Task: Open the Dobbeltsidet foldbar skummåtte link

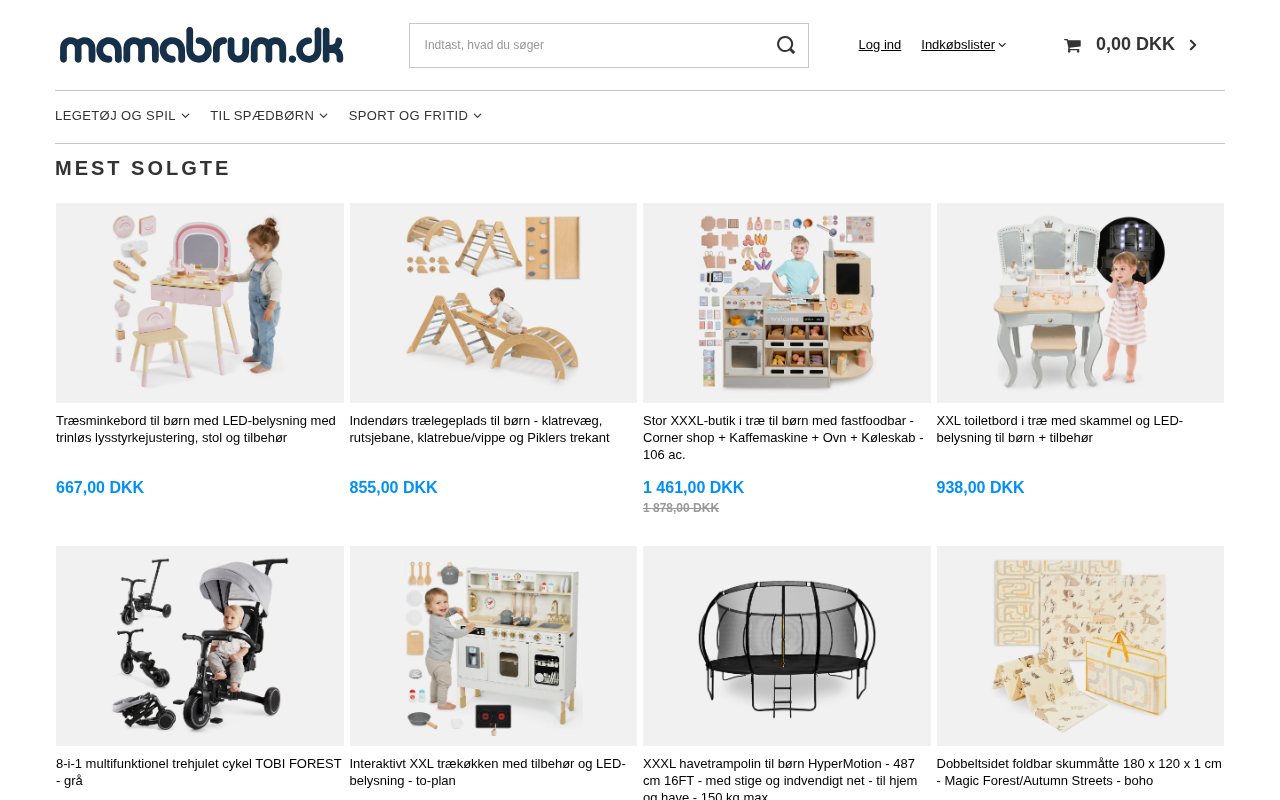Action: click(x=1079, y=772)
